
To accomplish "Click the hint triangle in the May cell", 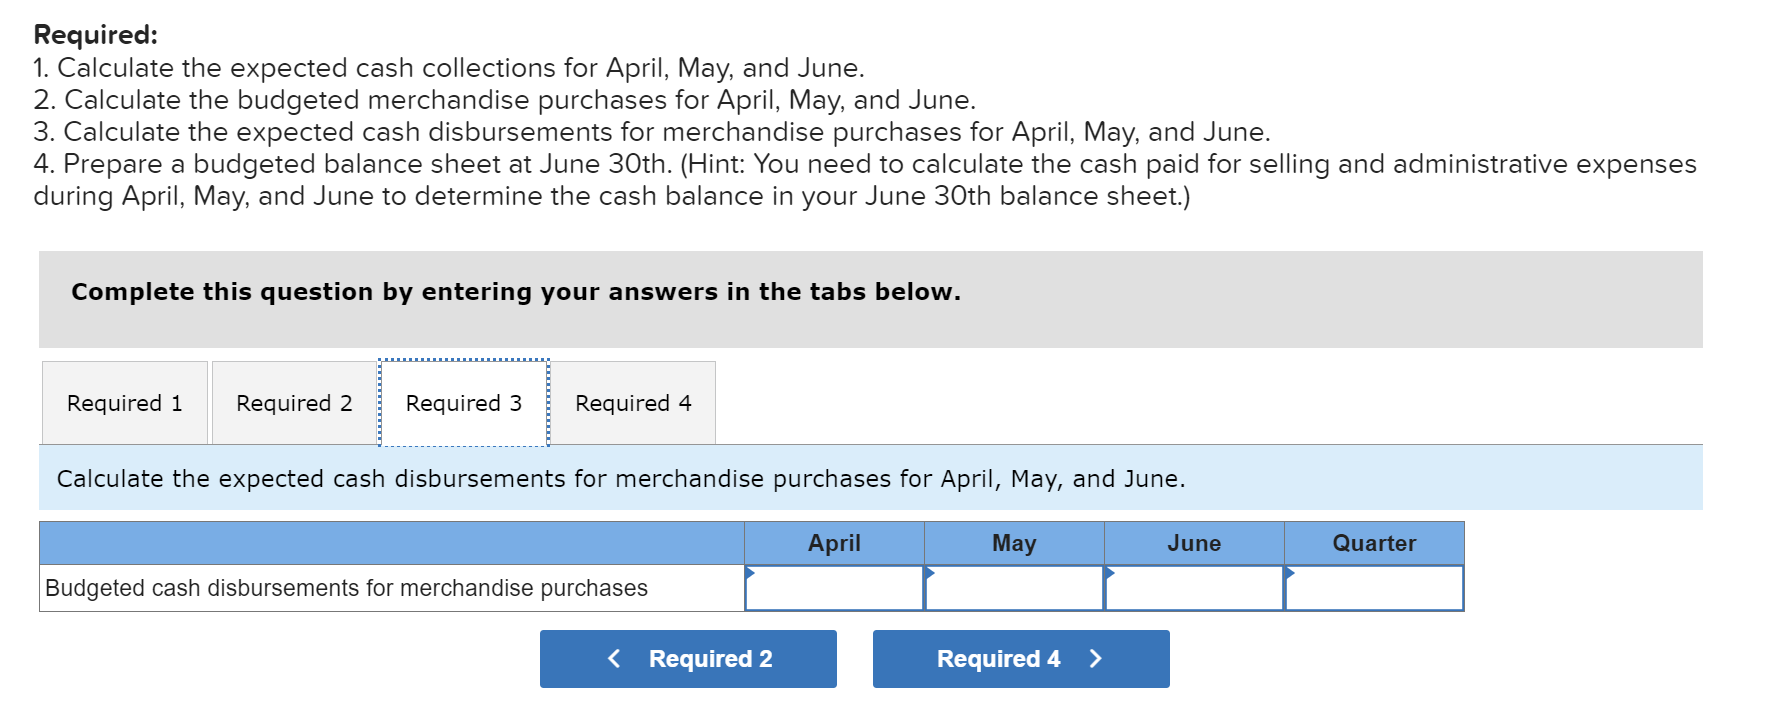I will [929, 573].
